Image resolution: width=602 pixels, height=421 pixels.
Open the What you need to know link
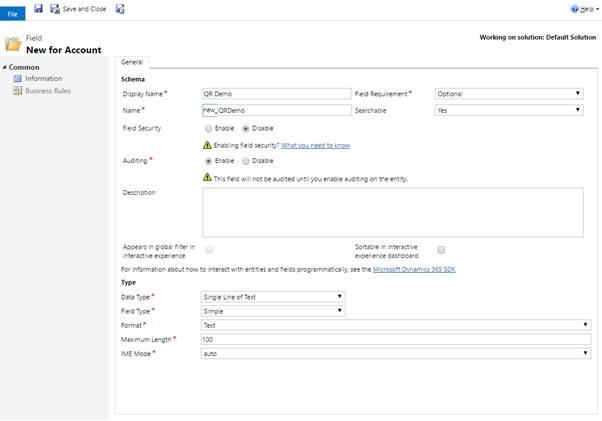[315, 145]
